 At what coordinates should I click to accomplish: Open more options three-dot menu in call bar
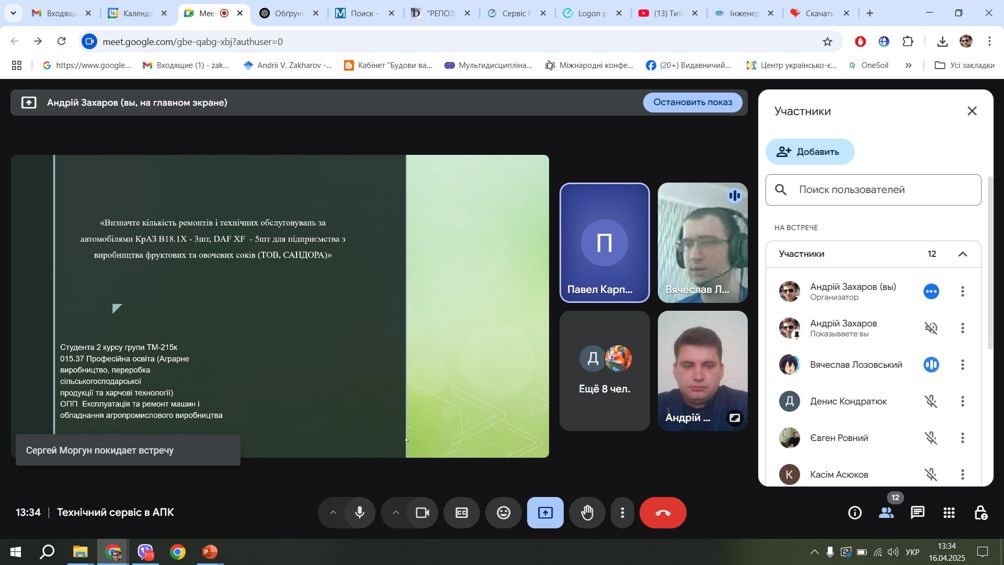(622, 513)
